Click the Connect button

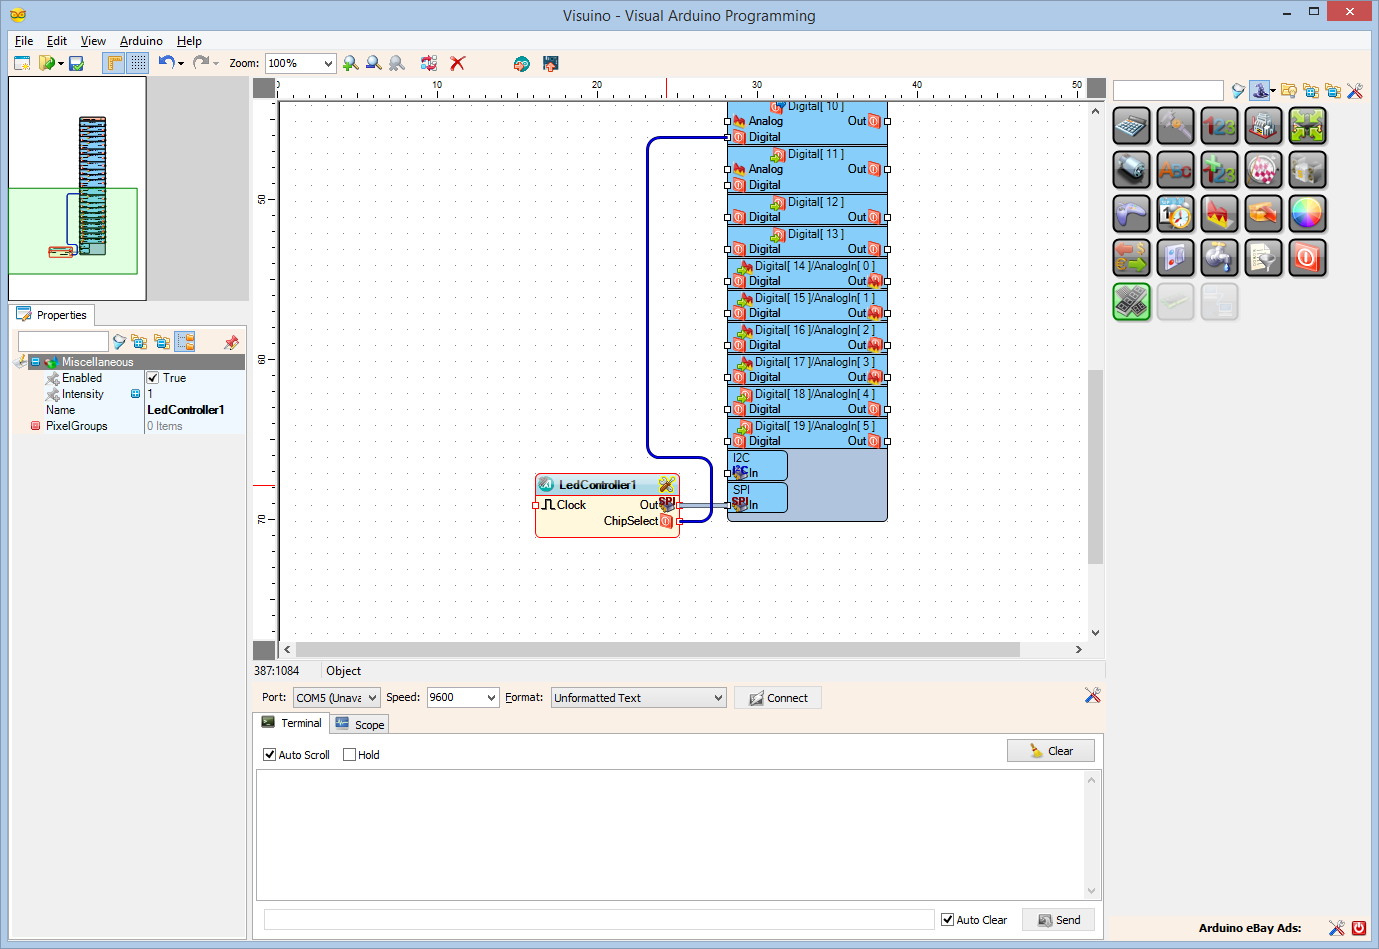click(x=778, y=697)
